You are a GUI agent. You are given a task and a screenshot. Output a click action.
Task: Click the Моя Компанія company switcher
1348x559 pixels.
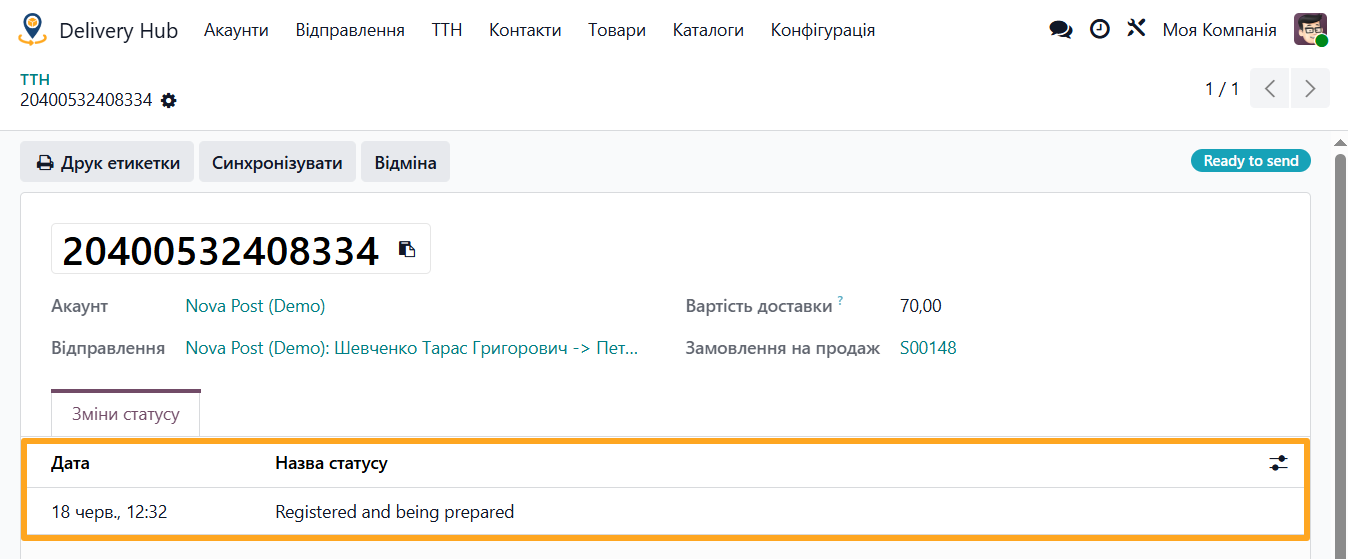1219,30
